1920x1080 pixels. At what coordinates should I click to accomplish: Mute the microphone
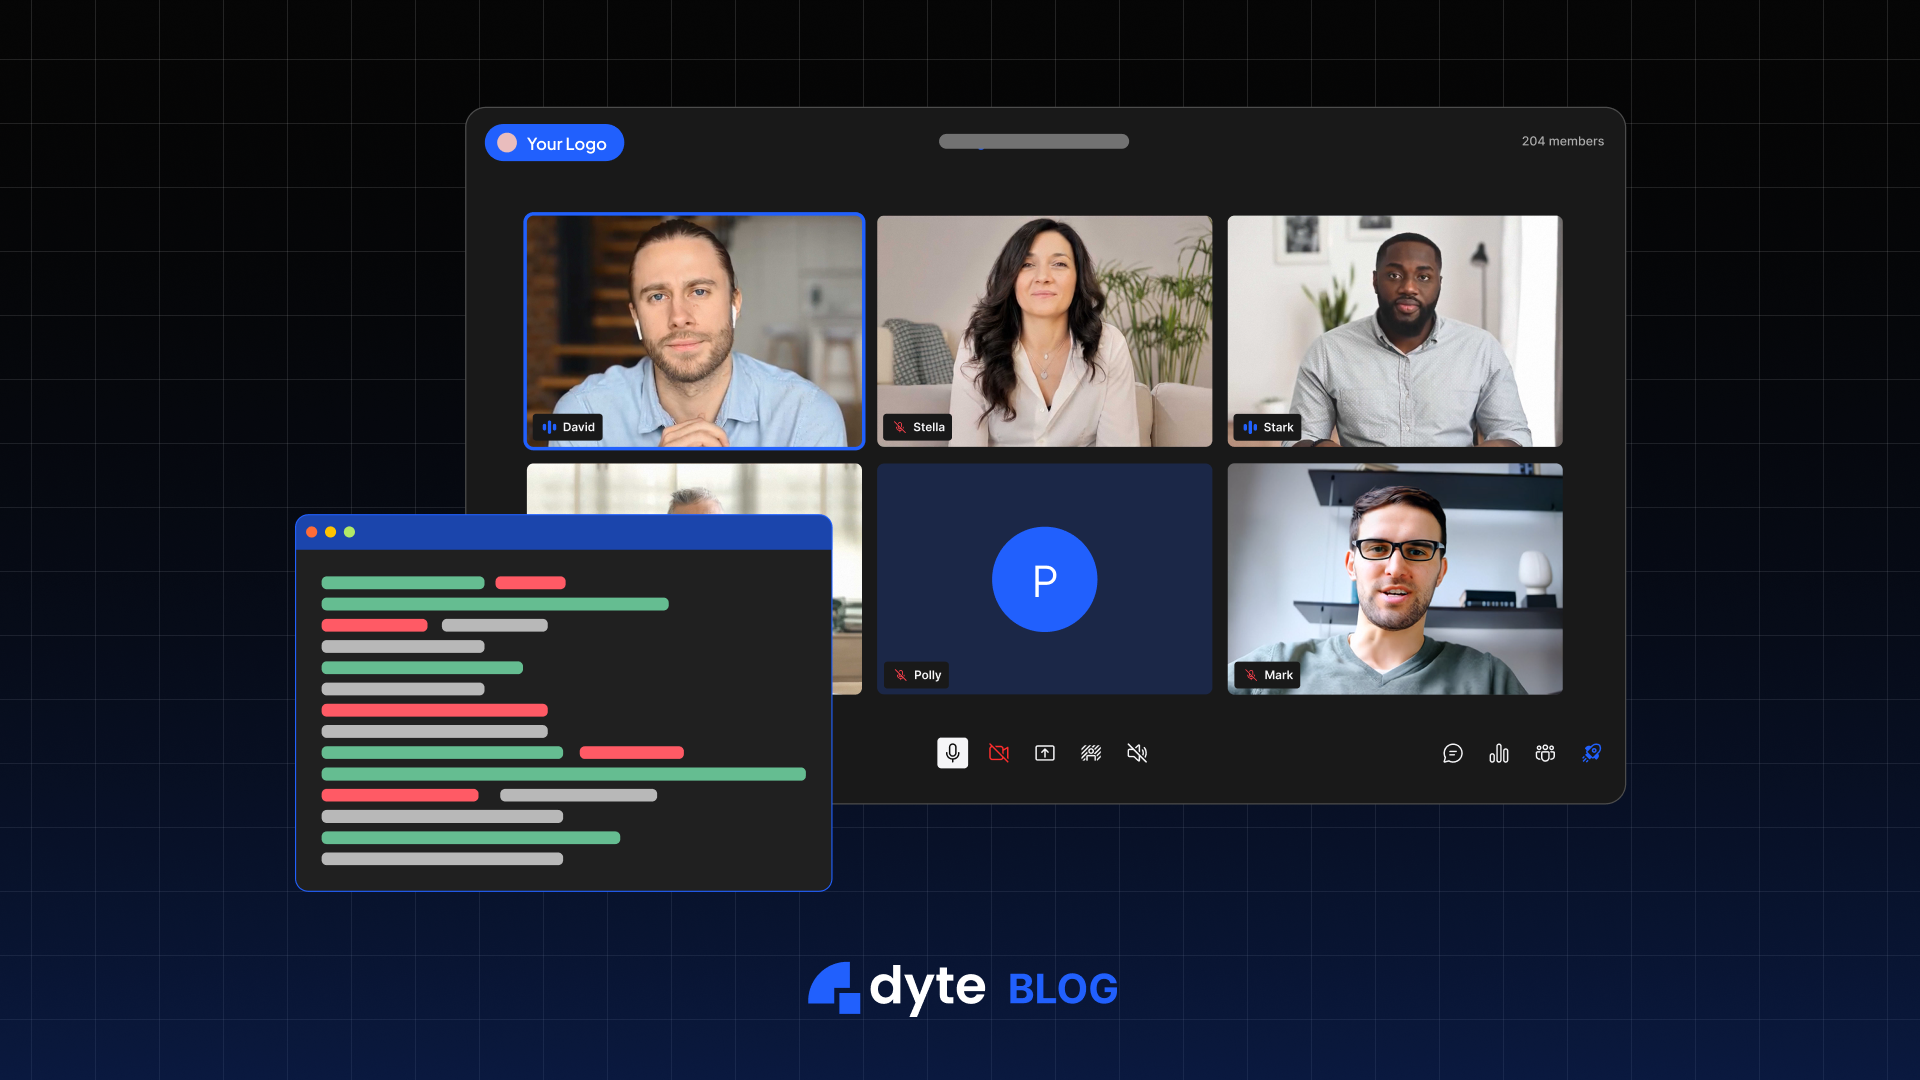952,753
